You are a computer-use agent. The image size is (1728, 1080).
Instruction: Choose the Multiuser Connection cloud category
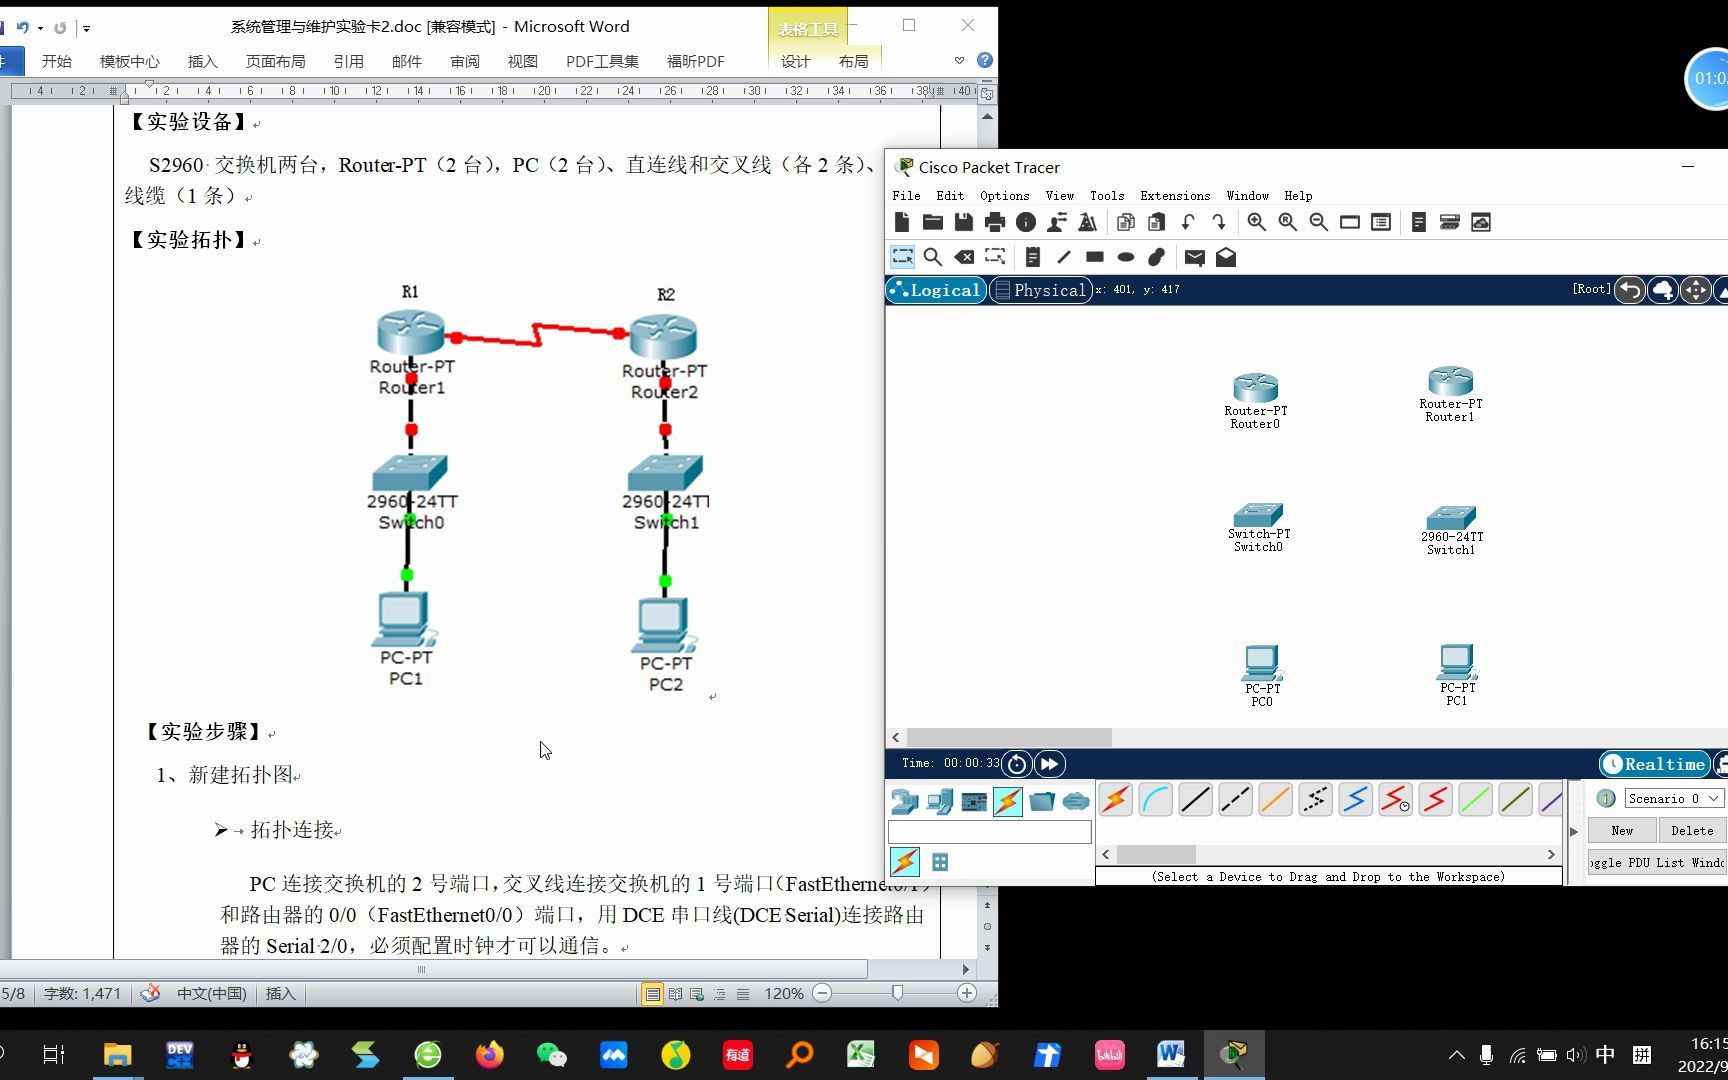[1076, 801]
